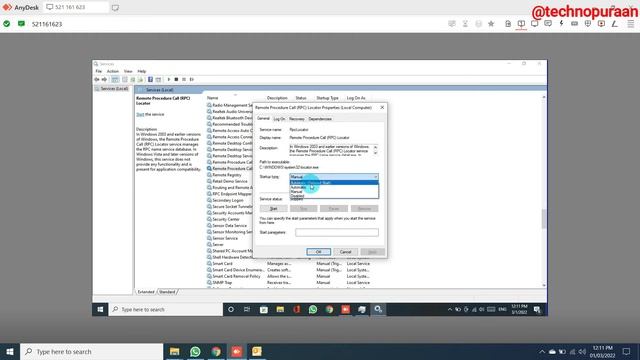The image size is (640, 360).
Task: Open the Help menu in Services
Action: [x=141, y=71]
